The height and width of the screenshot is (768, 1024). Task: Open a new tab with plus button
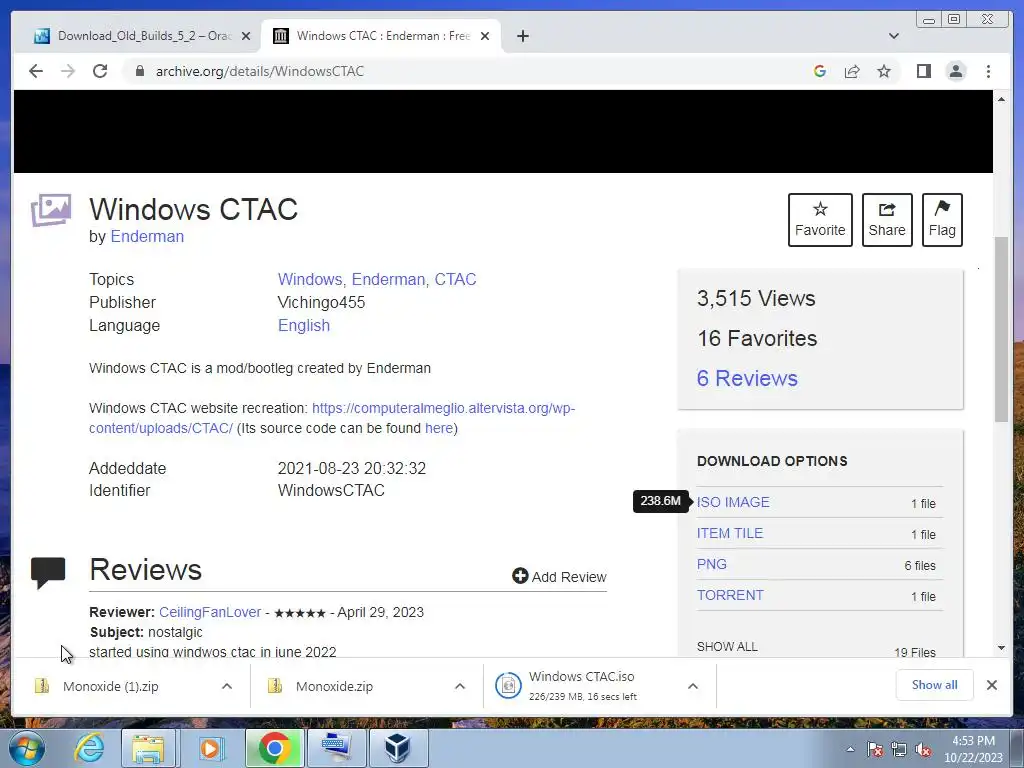pyautogui.click(x=522, y=36)
